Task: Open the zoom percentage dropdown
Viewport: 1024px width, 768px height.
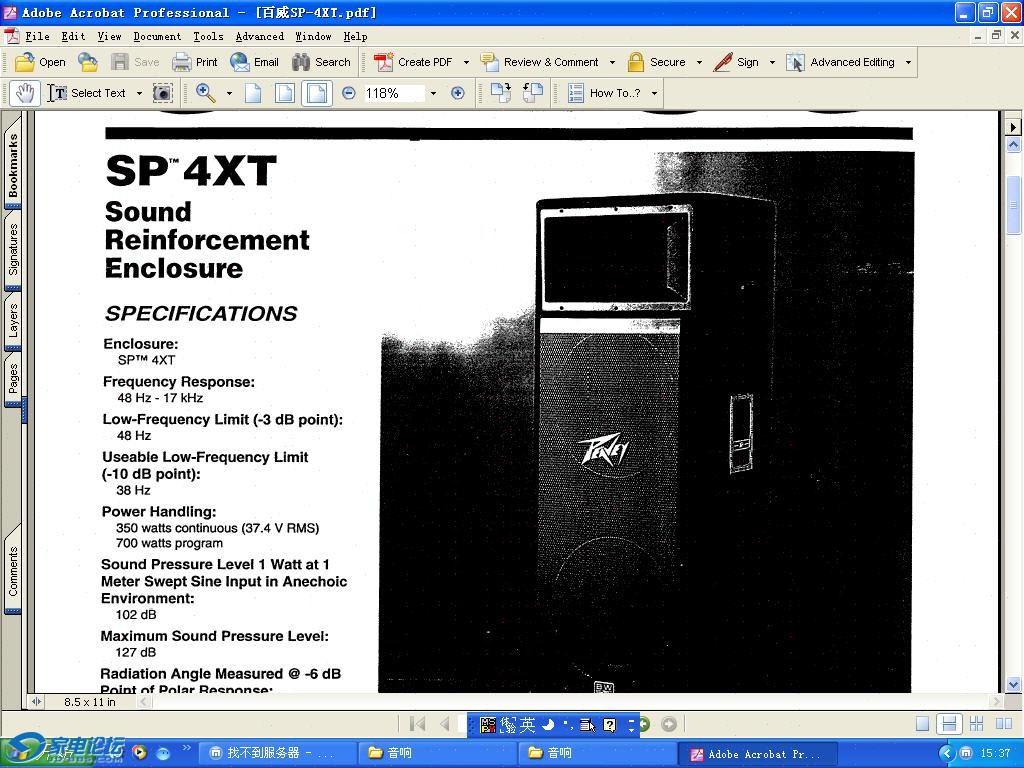Action: (433, 93)
